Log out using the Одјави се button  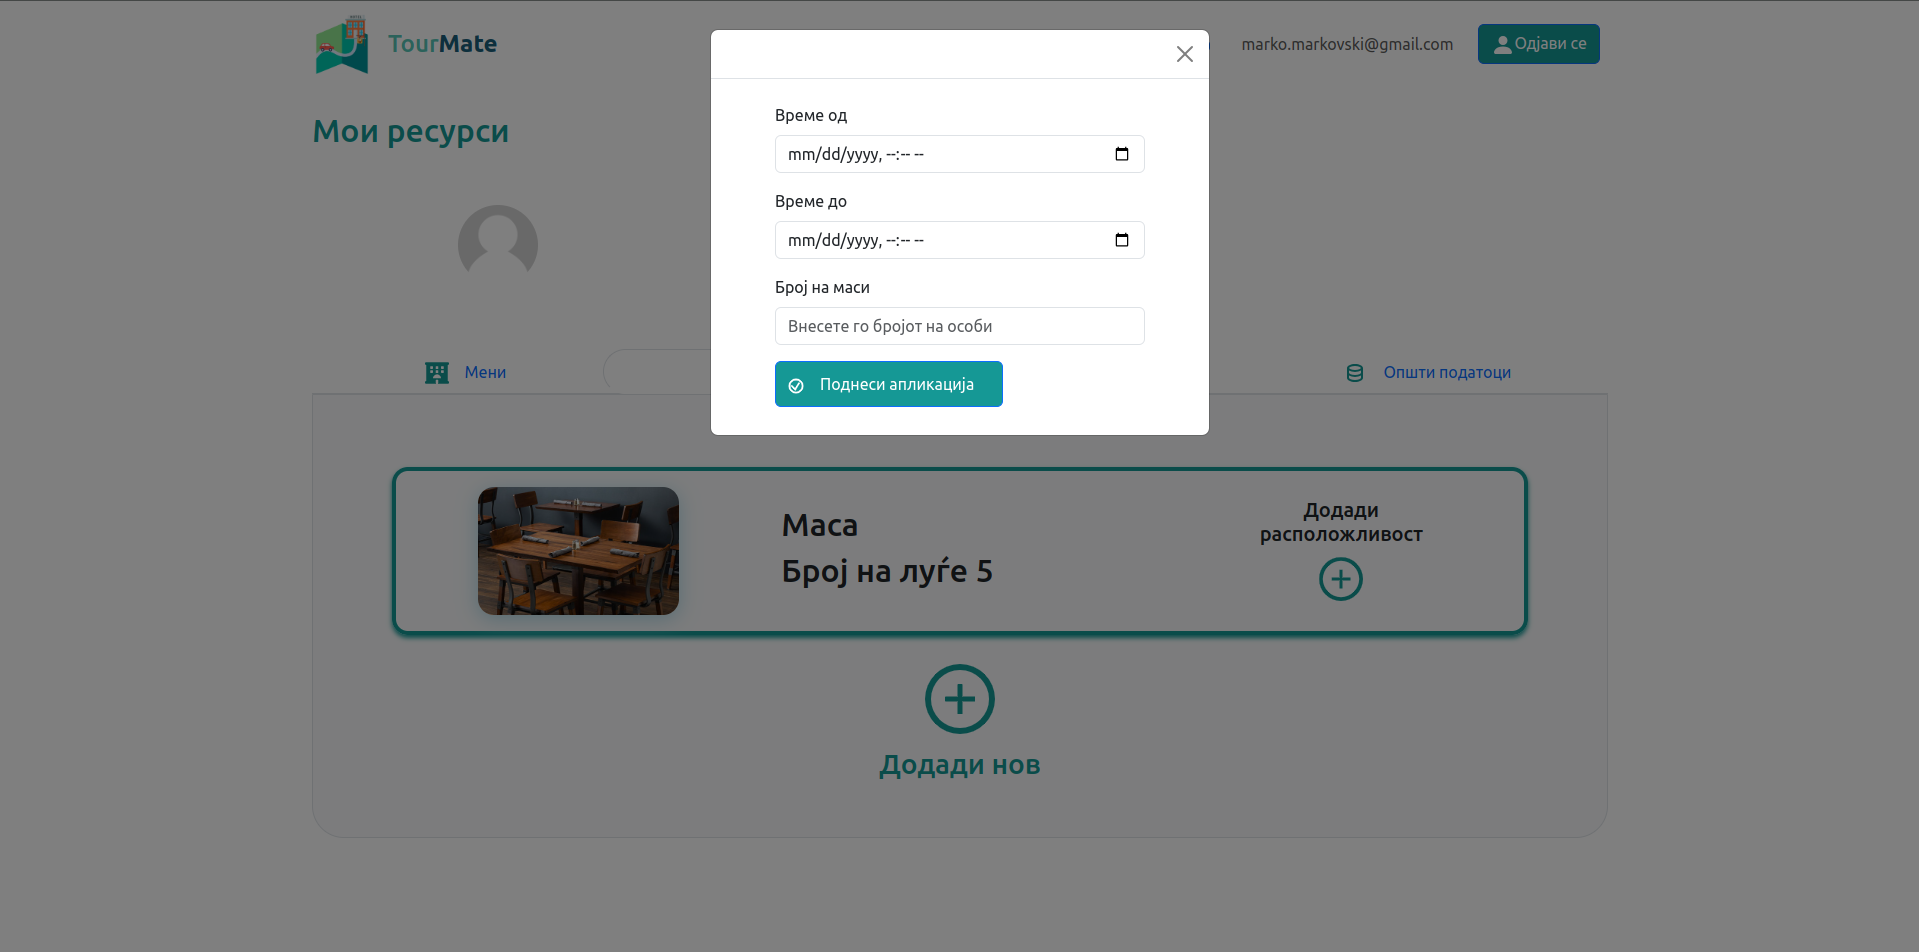pos(1538,44)
